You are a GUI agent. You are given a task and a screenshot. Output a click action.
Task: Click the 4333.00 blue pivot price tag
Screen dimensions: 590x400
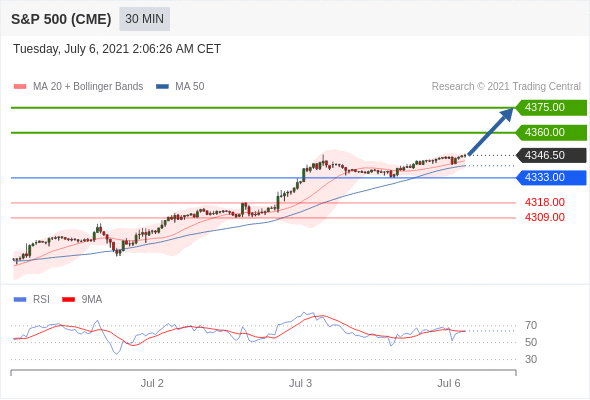[x=551, y=177]
